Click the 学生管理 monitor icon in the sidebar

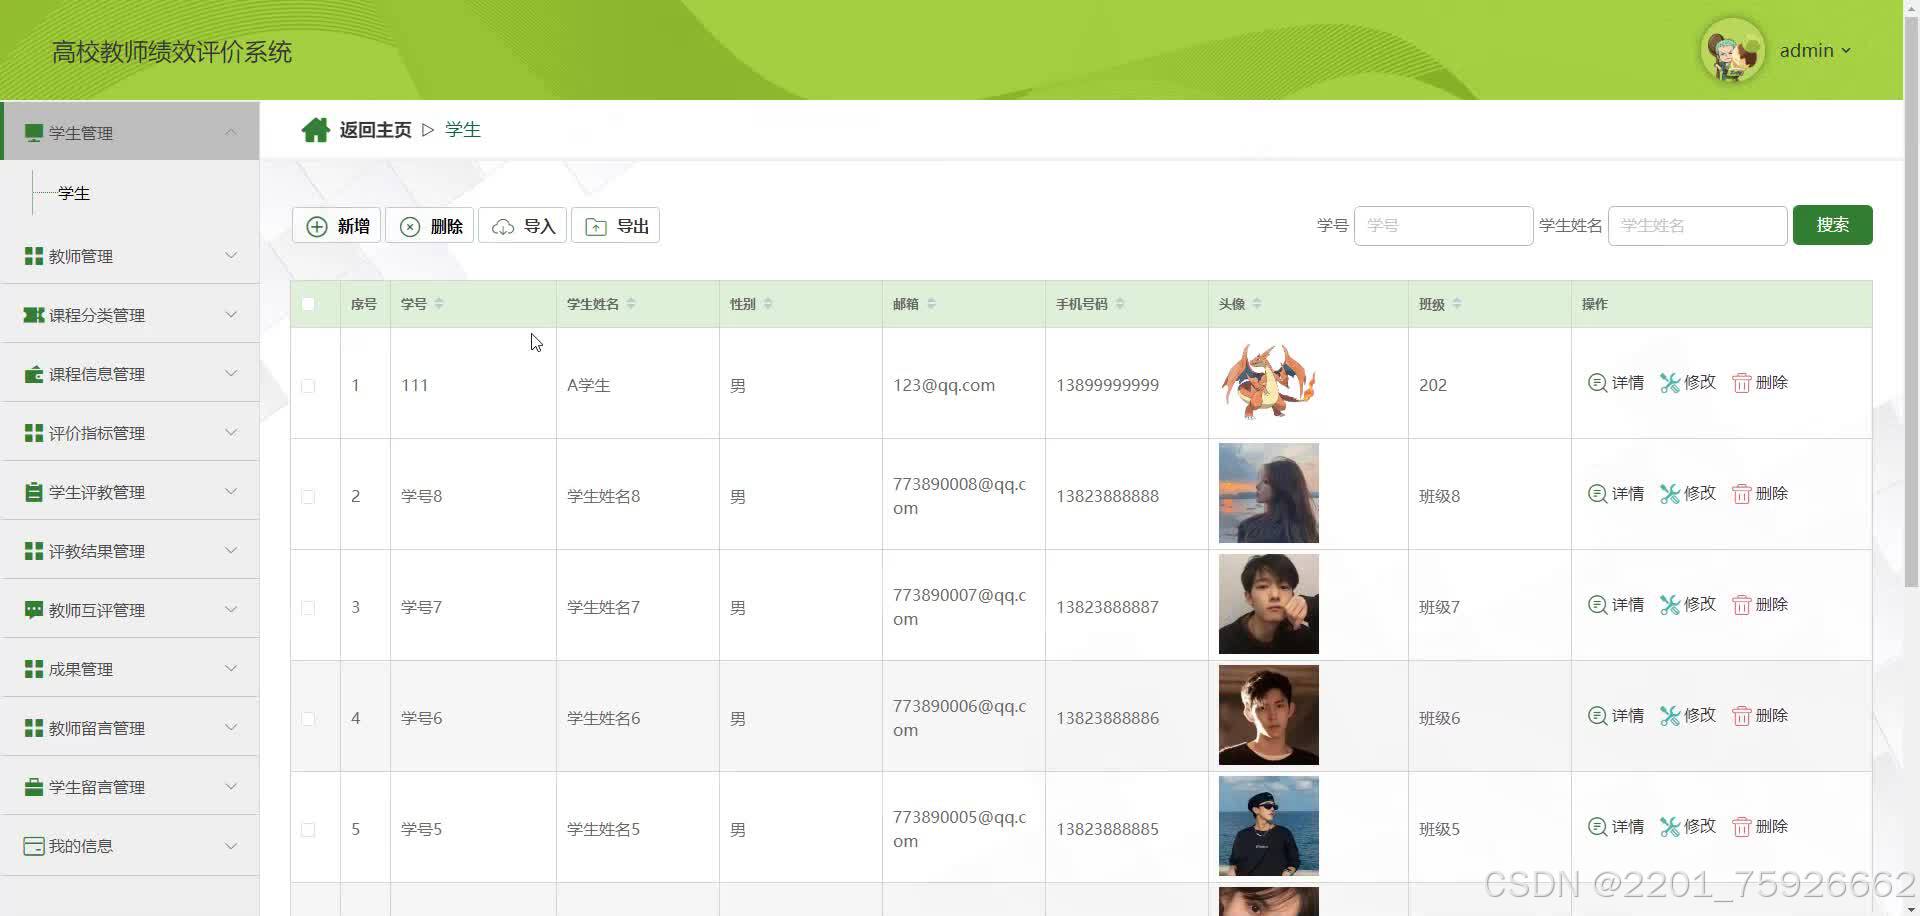tap(34, 133)
